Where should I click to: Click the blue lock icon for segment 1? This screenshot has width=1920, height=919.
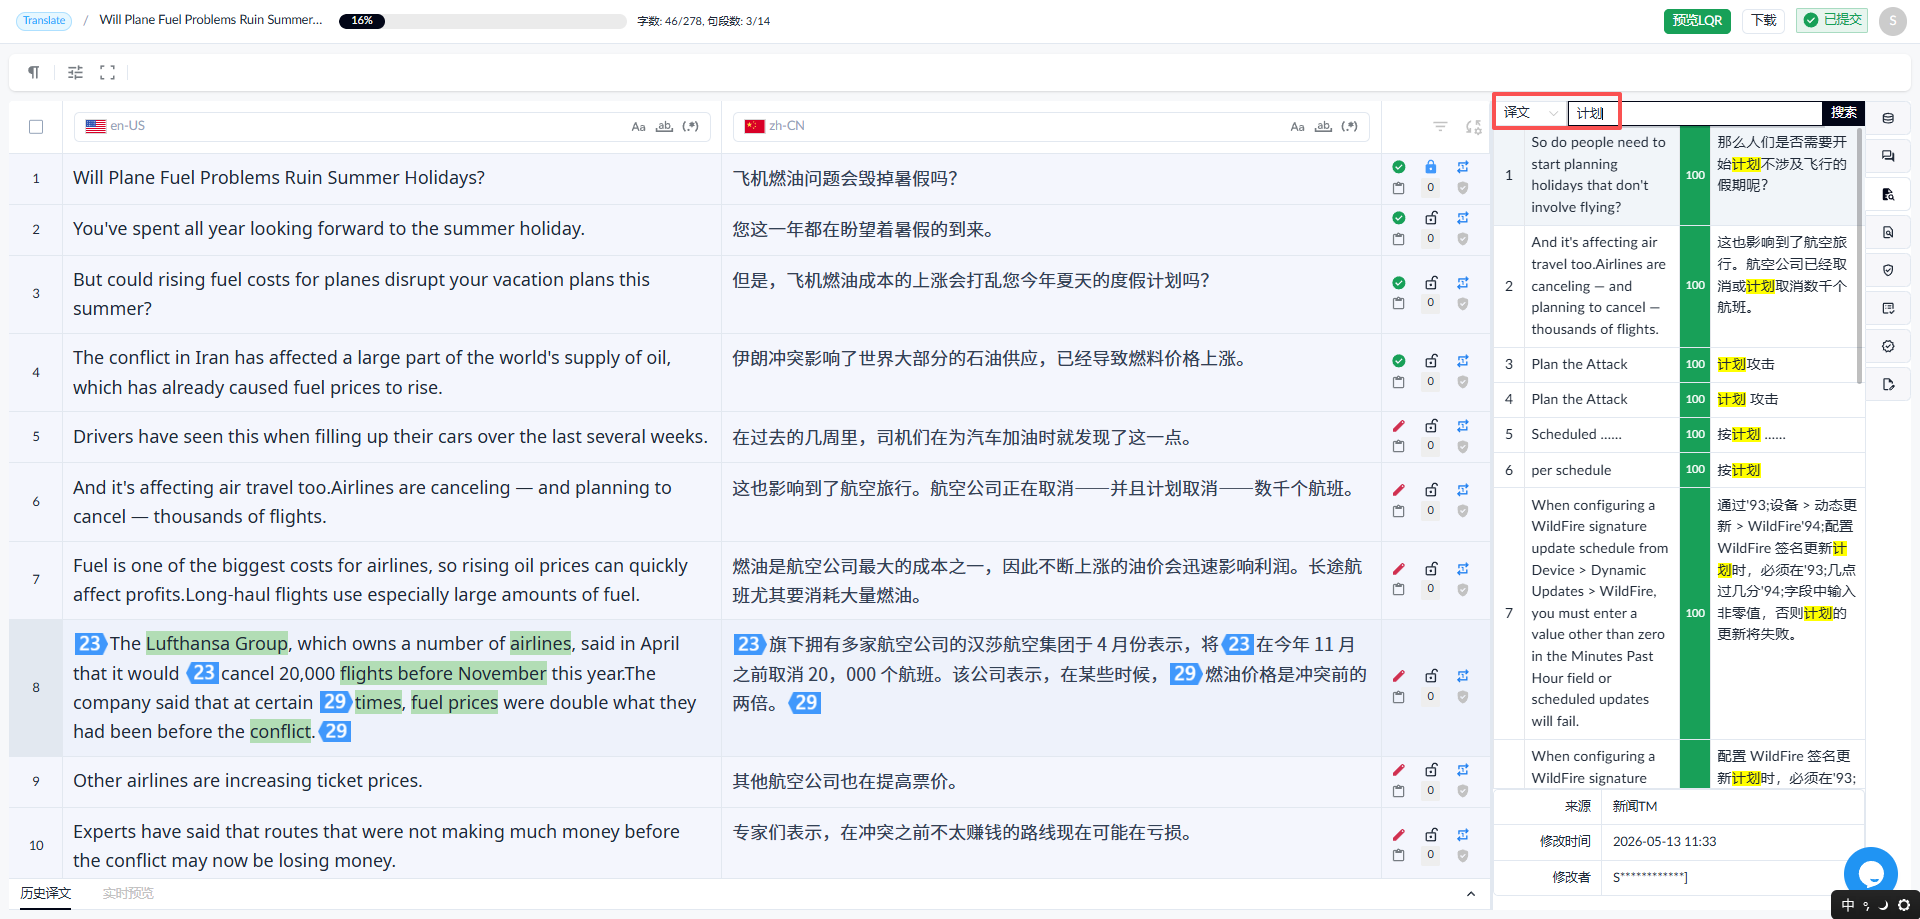(1430, 167)
